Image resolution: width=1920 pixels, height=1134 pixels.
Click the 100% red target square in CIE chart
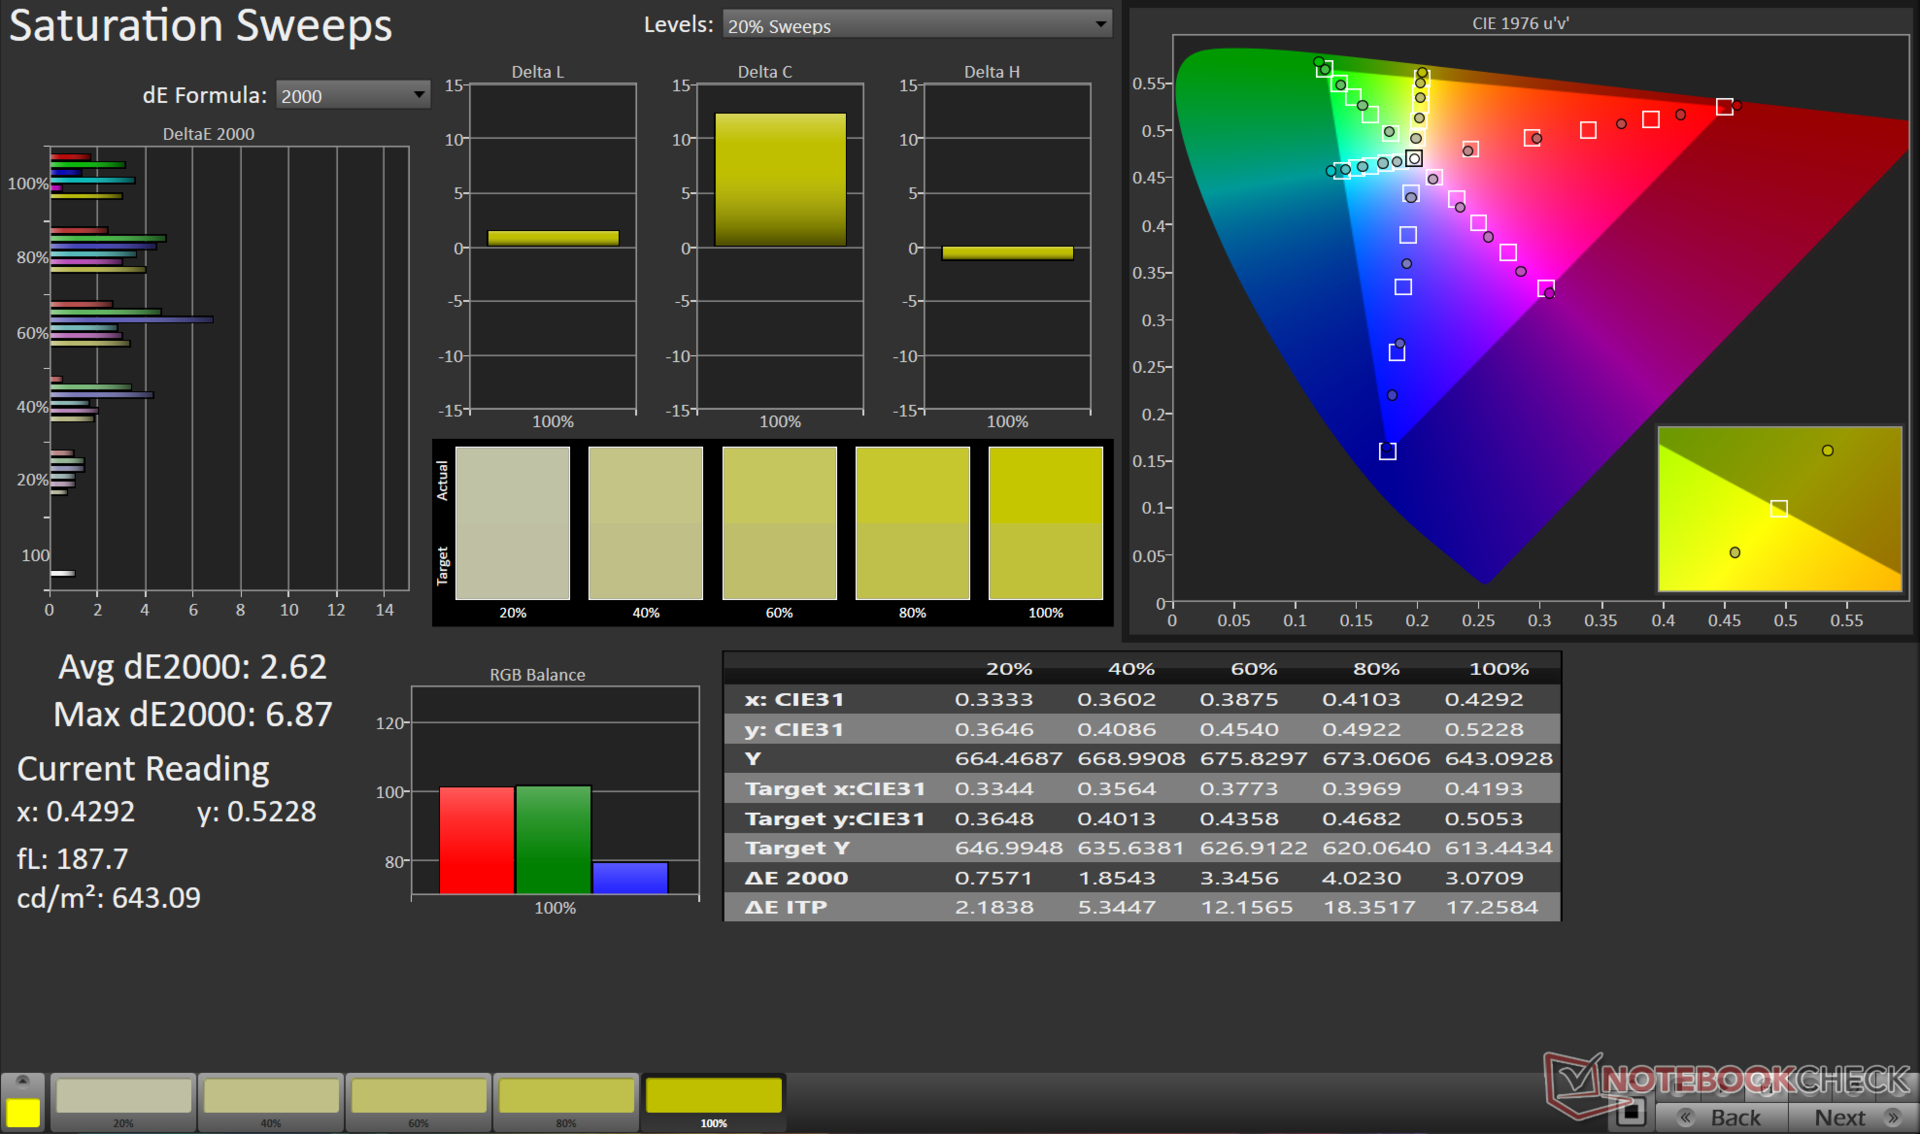coord(1724,107)
